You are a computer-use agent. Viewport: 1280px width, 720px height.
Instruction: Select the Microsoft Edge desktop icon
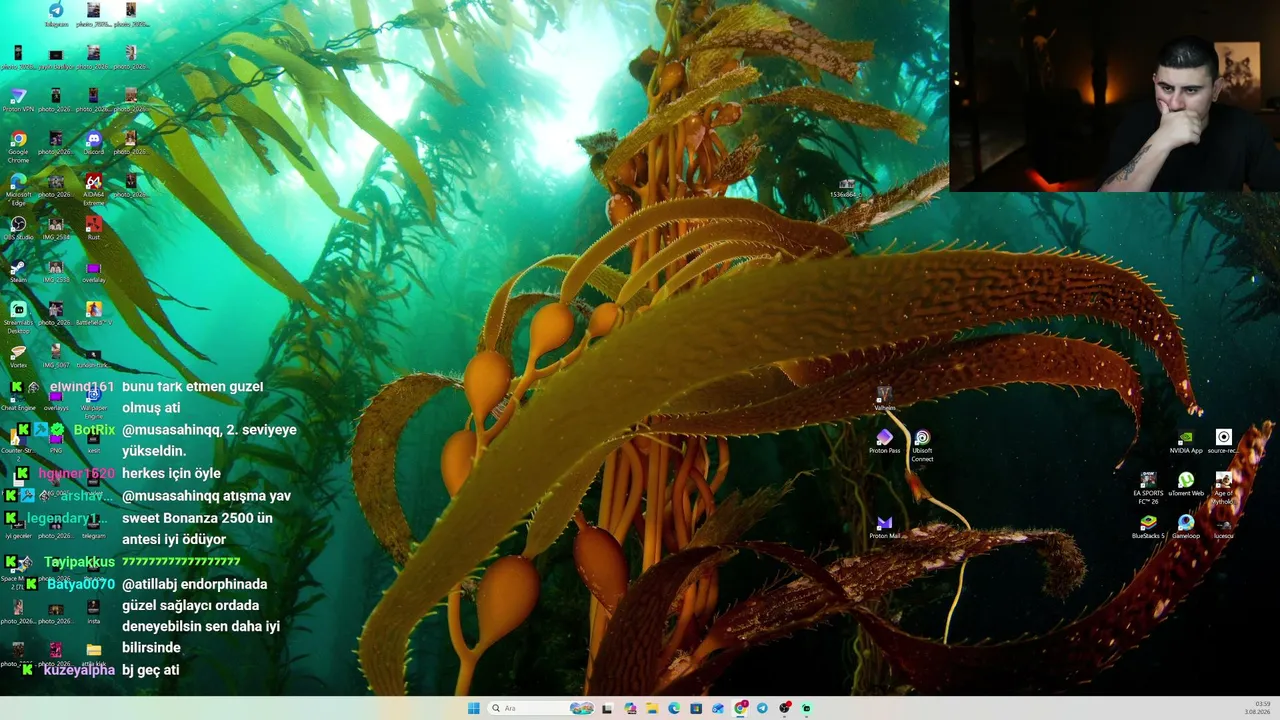coord(18,187)
